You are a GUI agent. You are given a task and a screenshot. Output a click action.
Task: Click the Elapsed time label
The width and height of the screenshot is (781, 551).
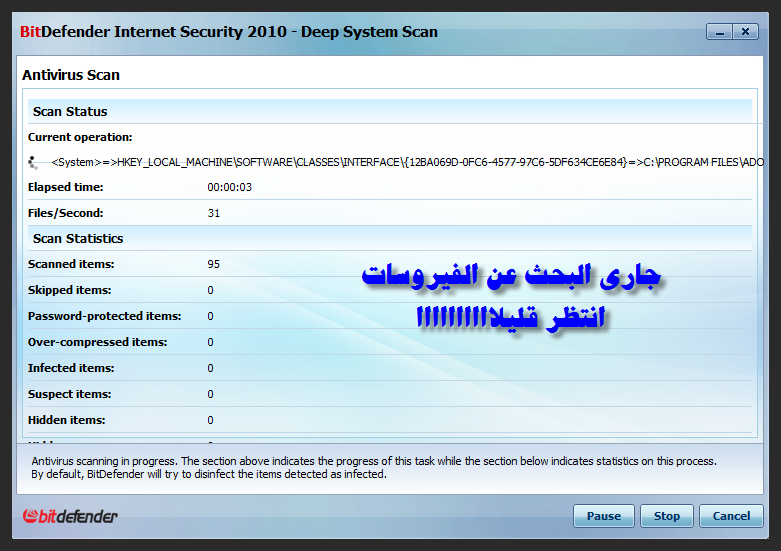click(x=65, y=187)
